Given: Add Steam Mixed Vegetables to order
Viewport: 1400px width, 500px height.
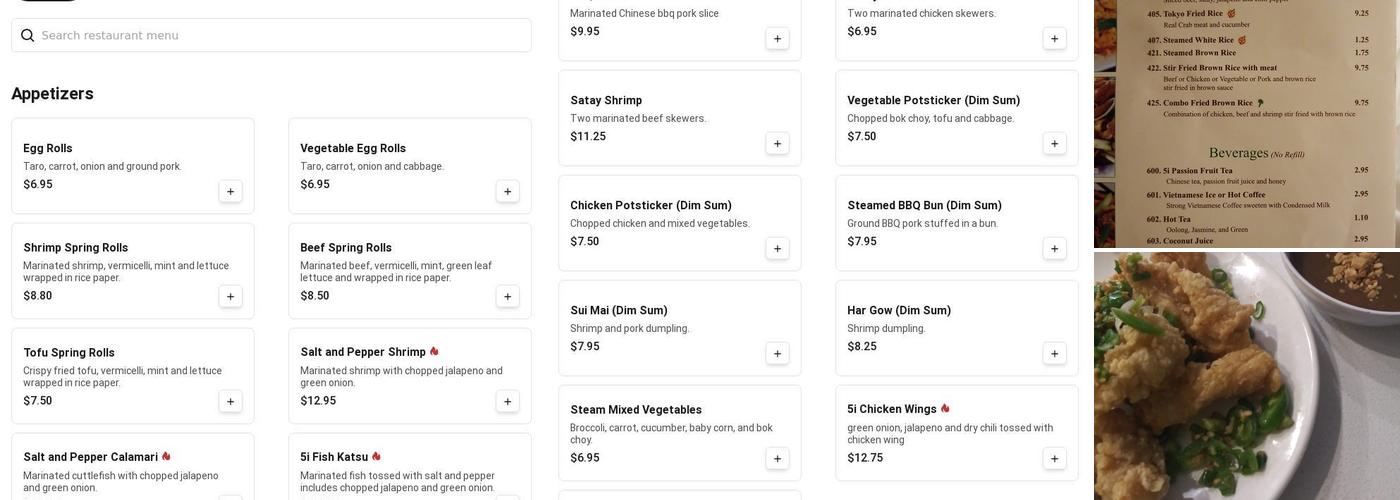Looking at the screenshot, I should pos(777,458).
